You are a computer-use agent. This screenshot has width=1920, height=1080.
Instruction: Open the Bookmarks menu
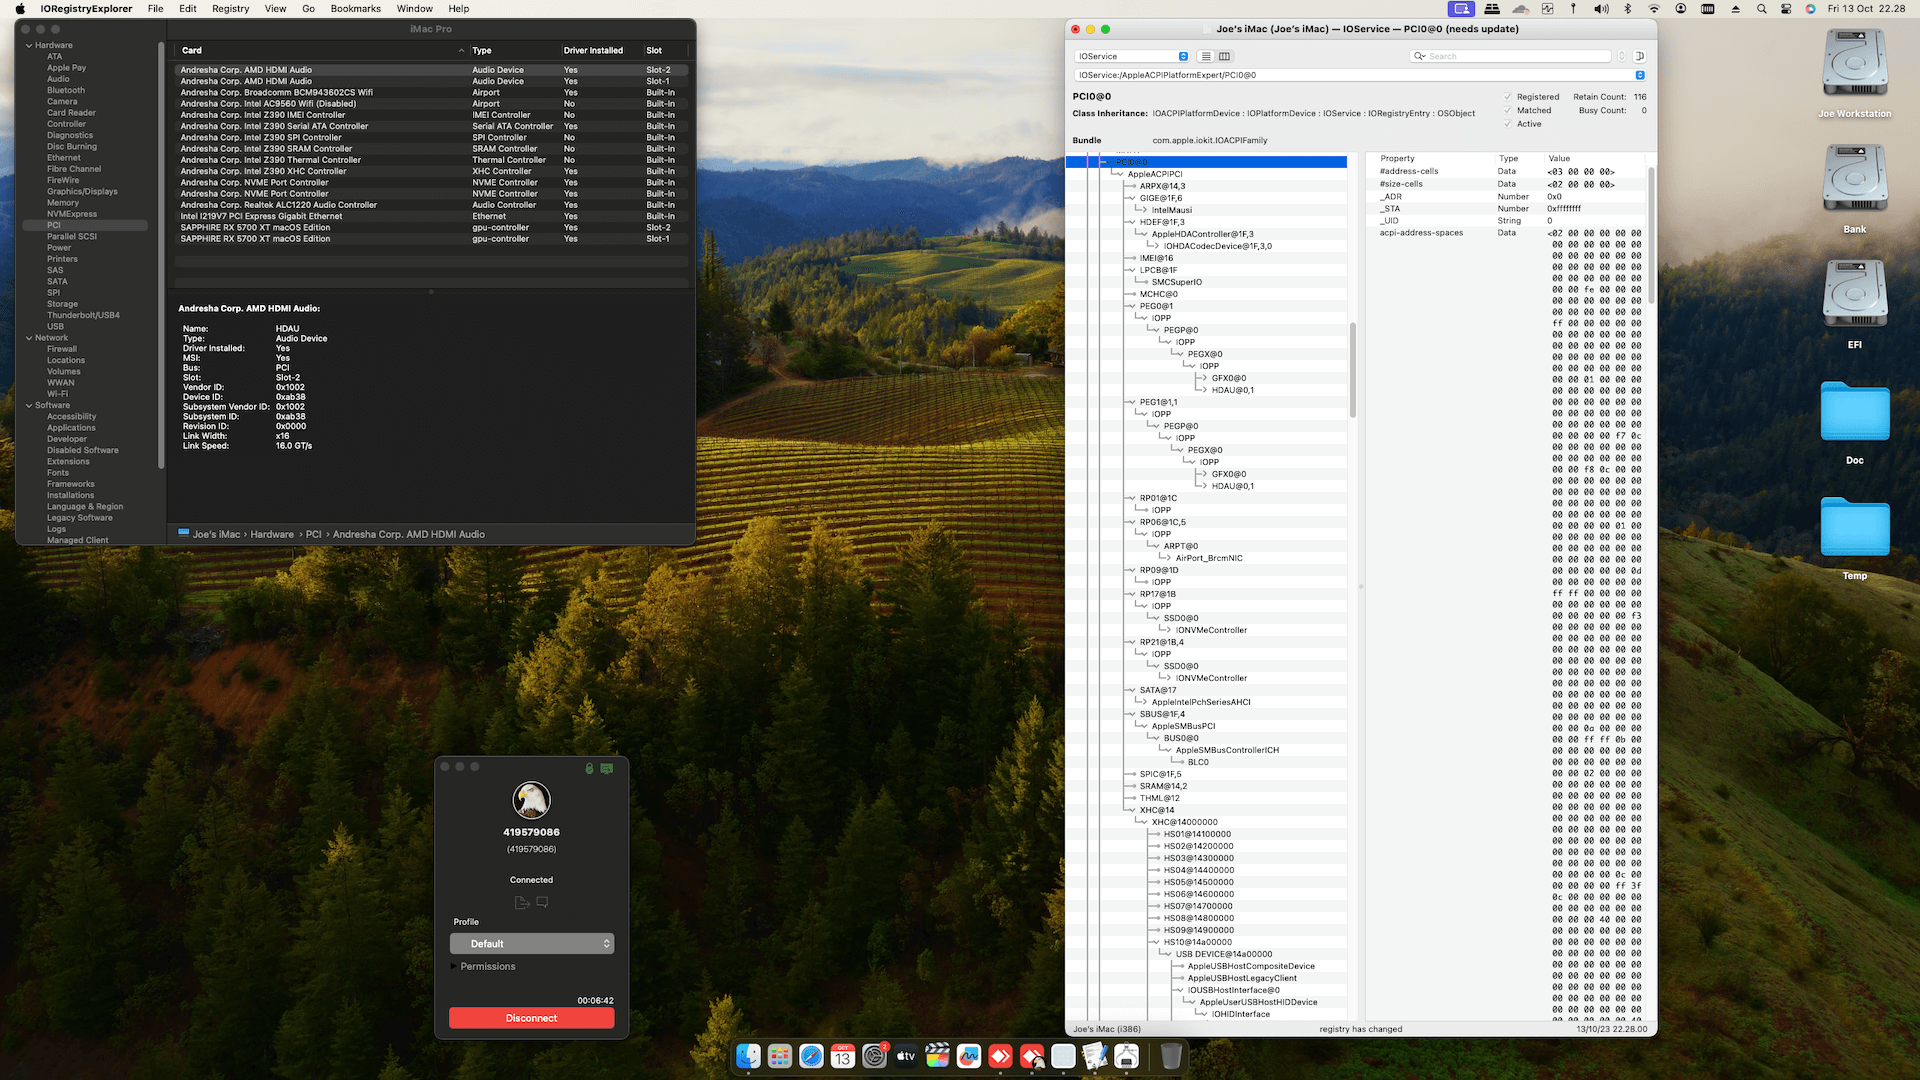[355, 9]
